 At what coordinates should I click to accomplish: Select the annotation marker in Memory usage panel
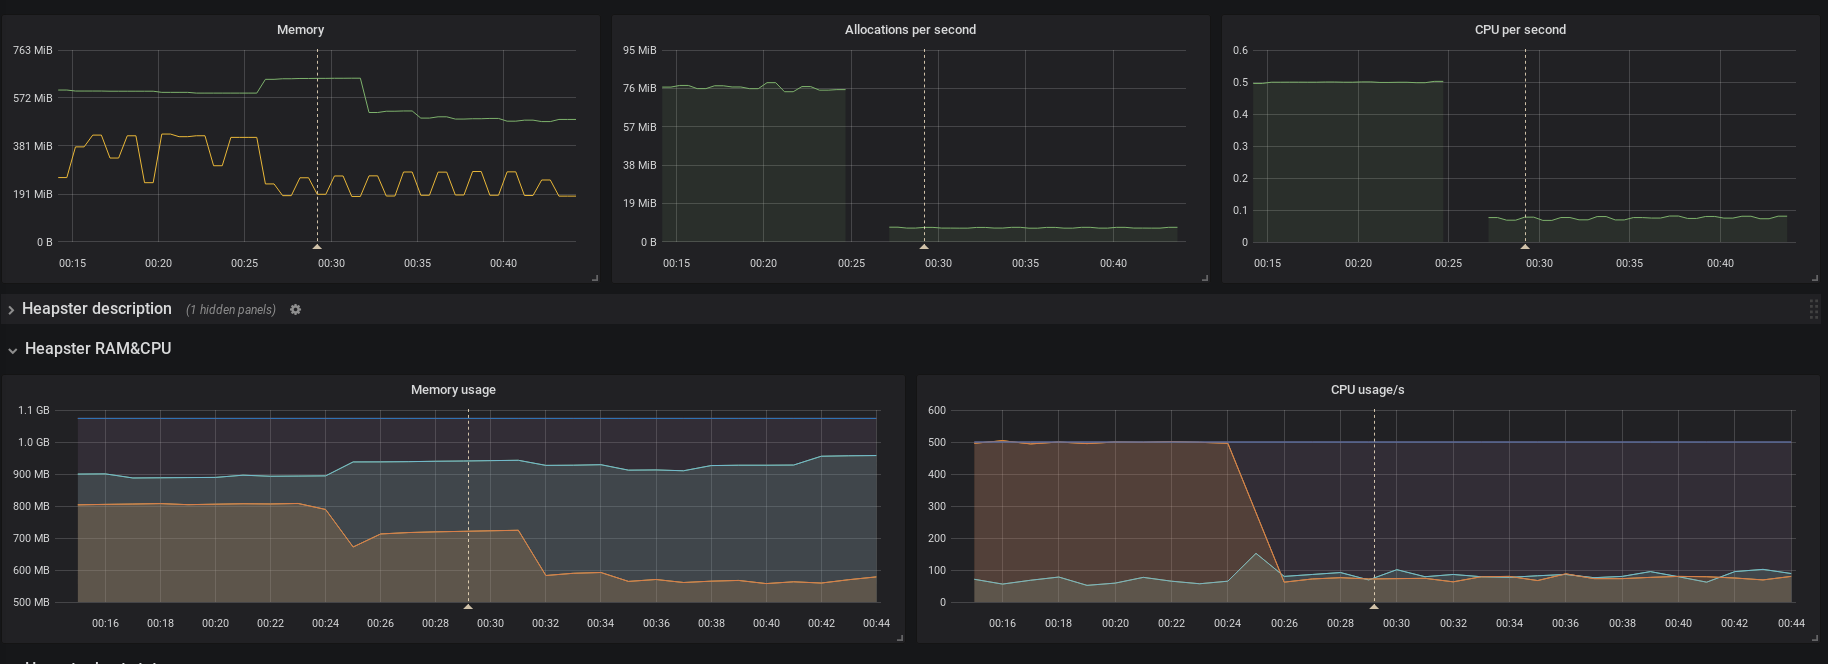468,606
